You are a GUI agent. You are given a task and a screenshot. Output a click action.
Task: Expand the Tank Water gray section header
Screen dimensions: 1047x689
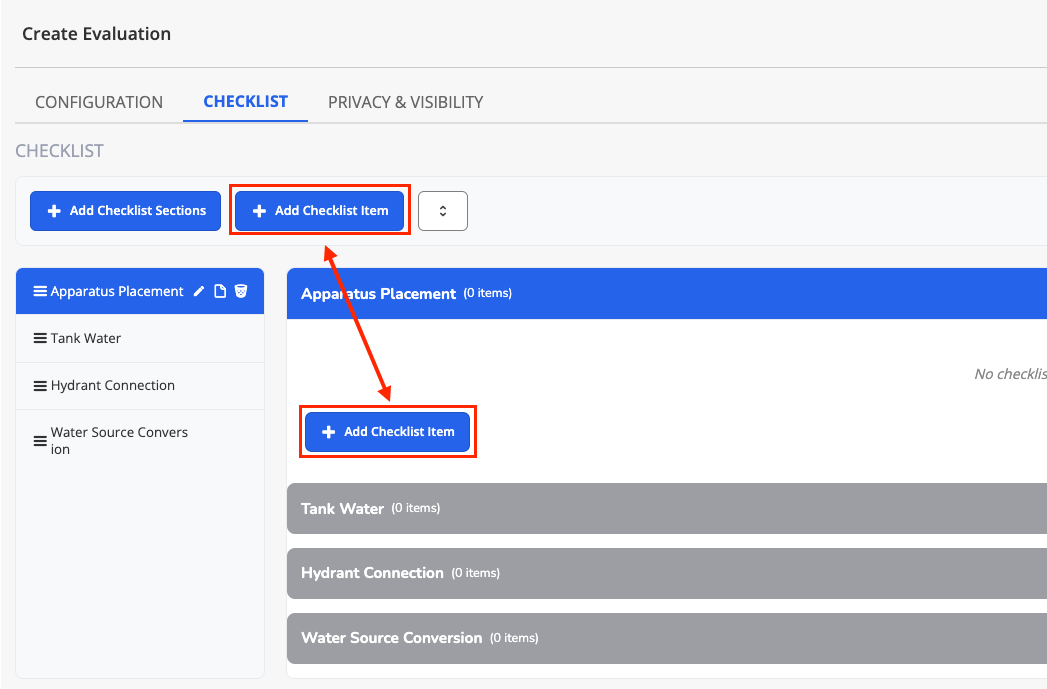pyautogui.click(x=666, y=508)
